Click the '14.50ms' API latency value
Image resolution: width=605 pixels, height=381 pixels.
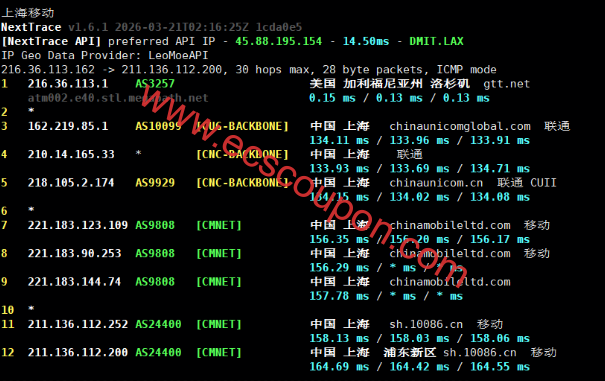[366, 41]
